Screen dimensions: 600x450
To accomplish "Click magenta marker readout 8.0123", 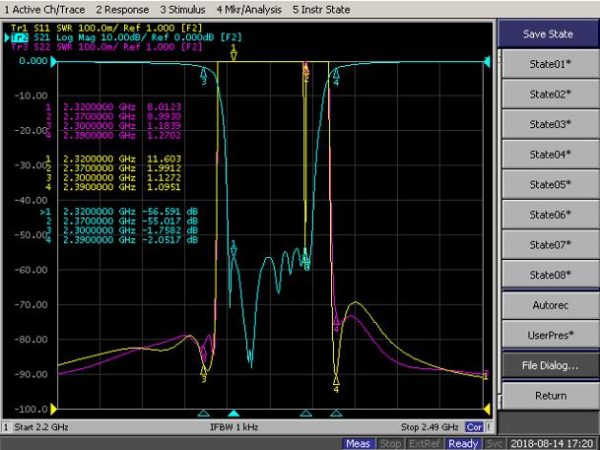I will tap(164, 107).
